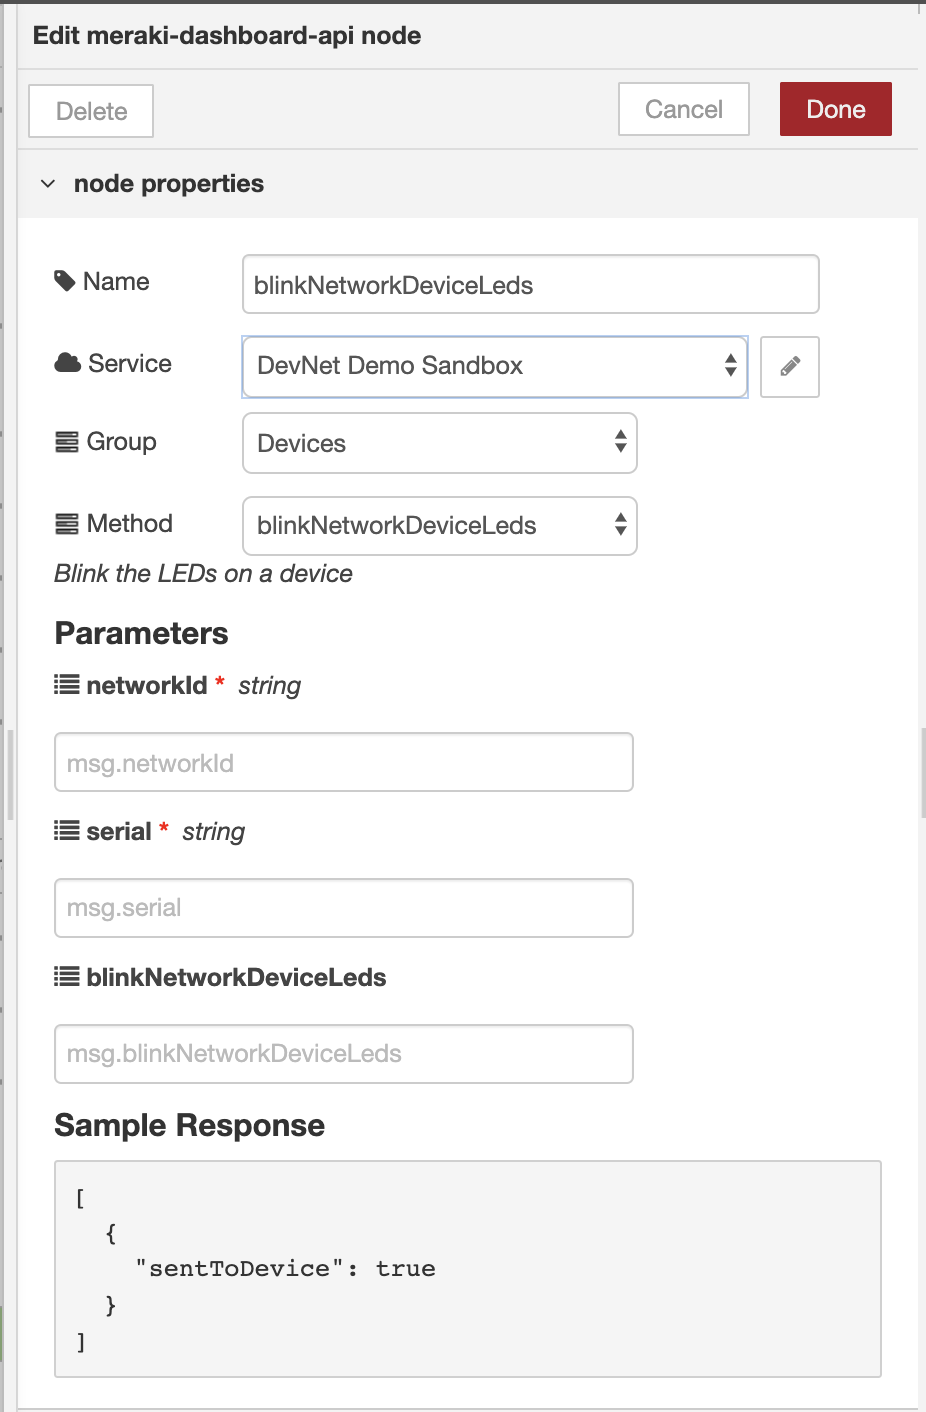Click the list icon beside networkId

tap(67, 685)
